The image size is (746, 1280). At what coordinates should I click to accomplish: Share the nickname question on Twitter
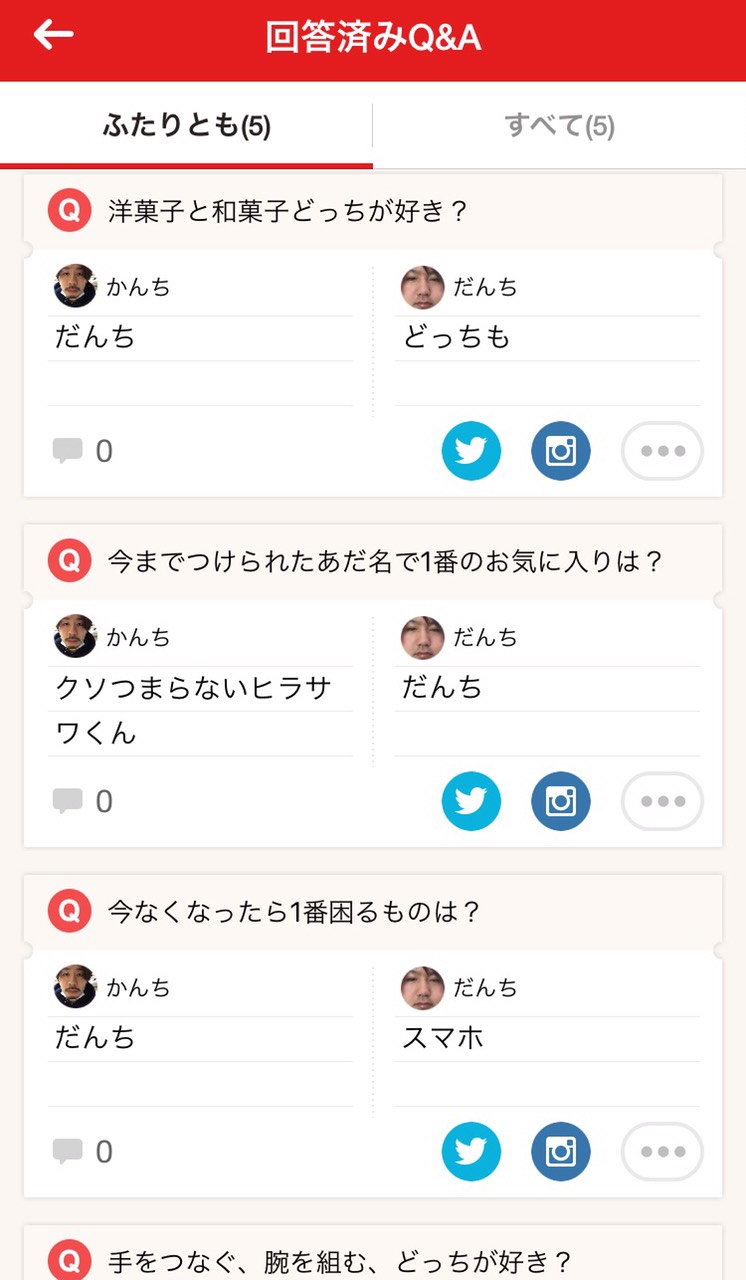(x=471, y=801)
